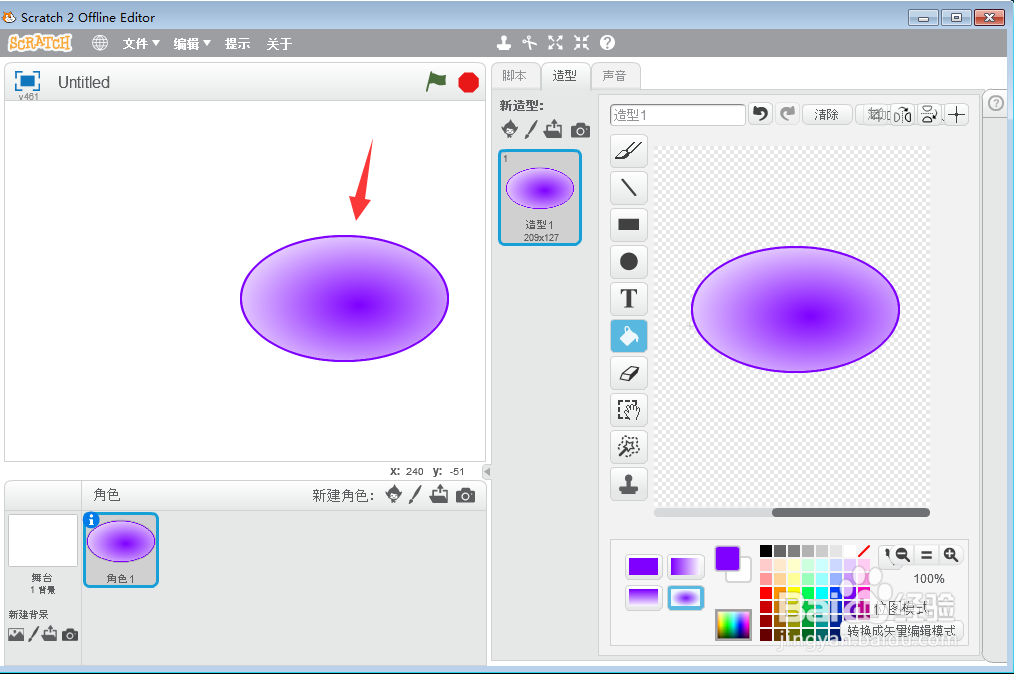Viewport: 1014px width, 674px height.
Task: Switch to the 造型 tab
Action: [x=565, y=76]
